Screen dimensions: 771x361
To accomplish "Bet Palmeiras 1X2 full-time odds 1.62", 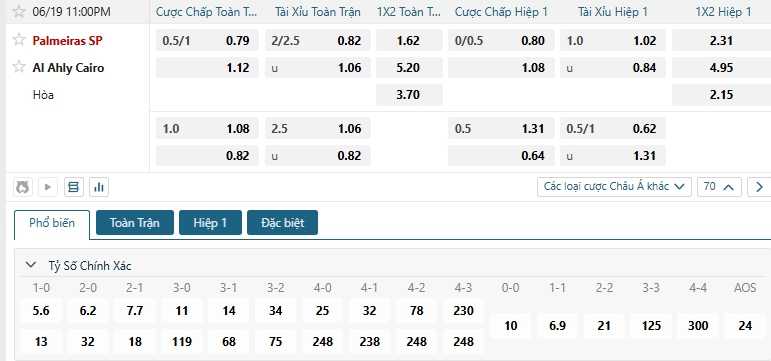I will coord(410,40).
